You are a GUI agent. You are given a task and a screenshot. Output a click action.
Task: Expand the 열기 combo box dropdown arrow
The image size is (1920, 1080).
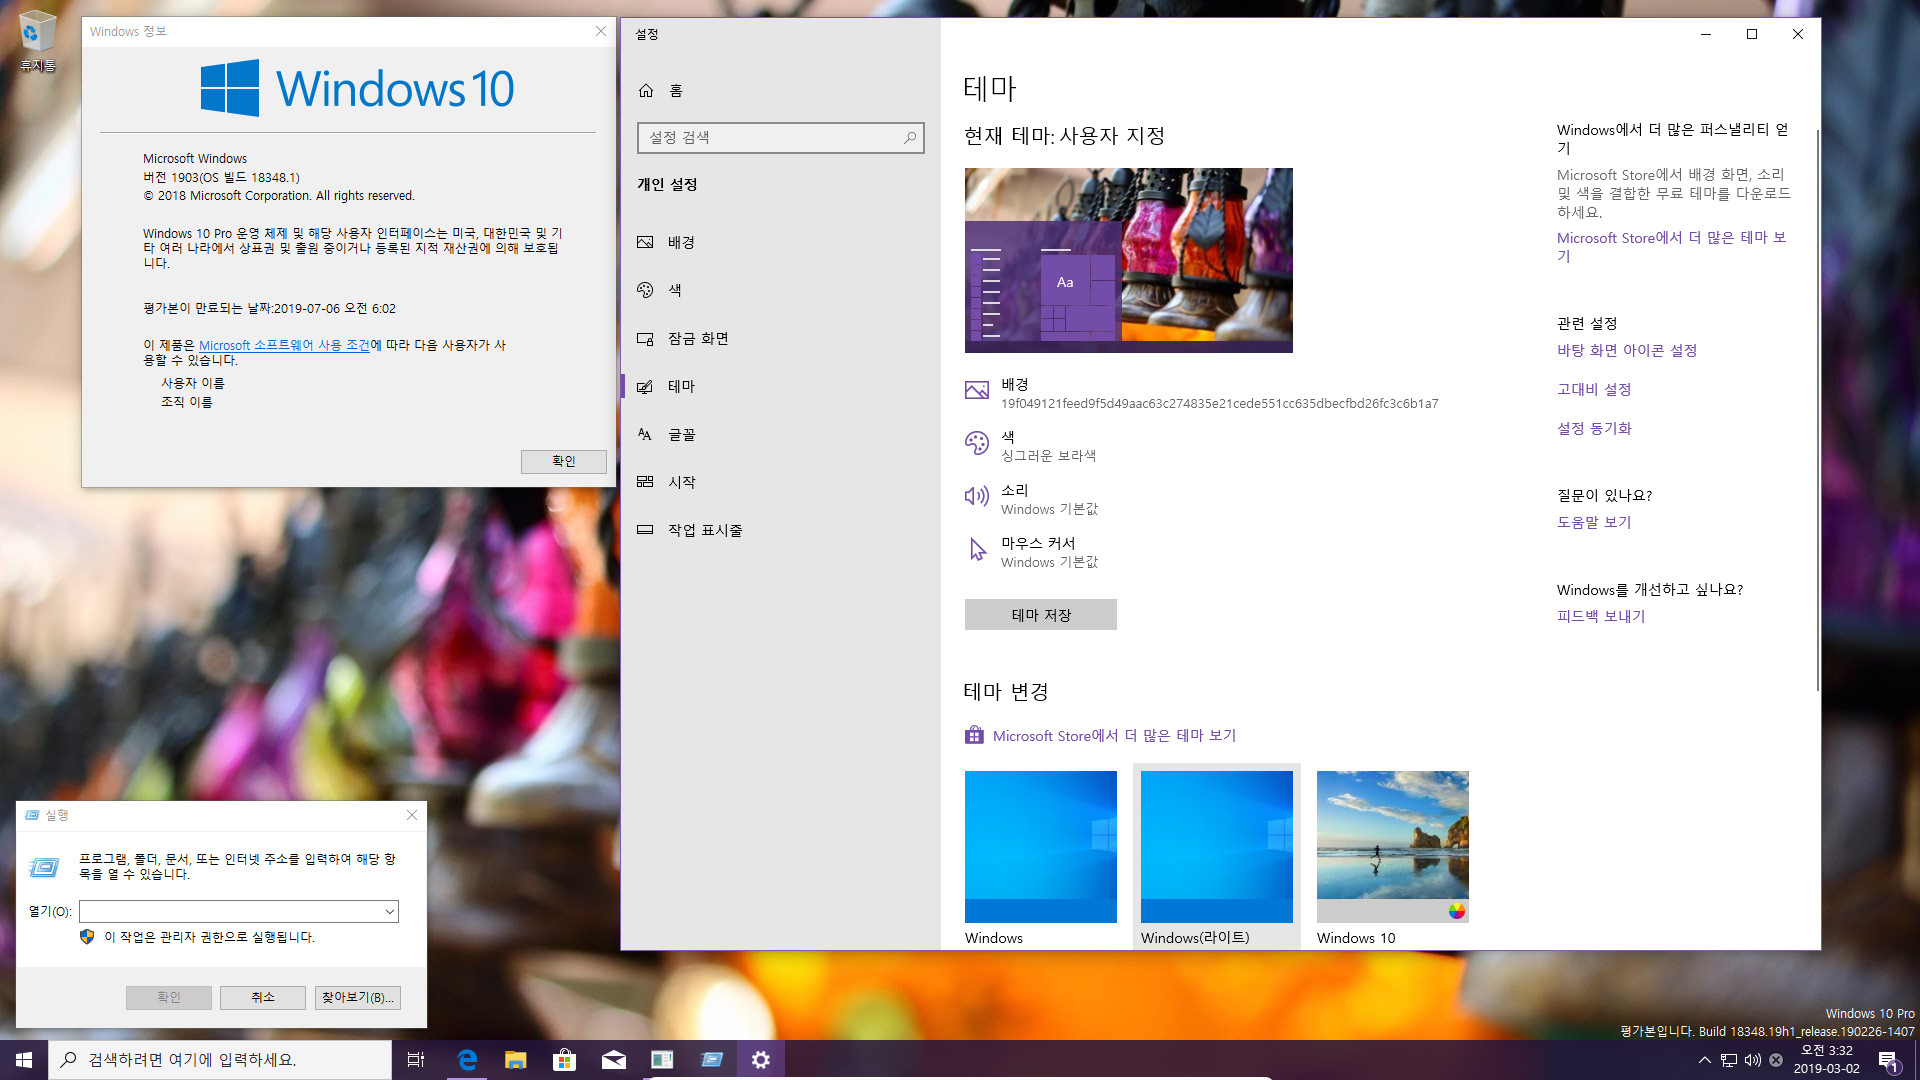389,912
